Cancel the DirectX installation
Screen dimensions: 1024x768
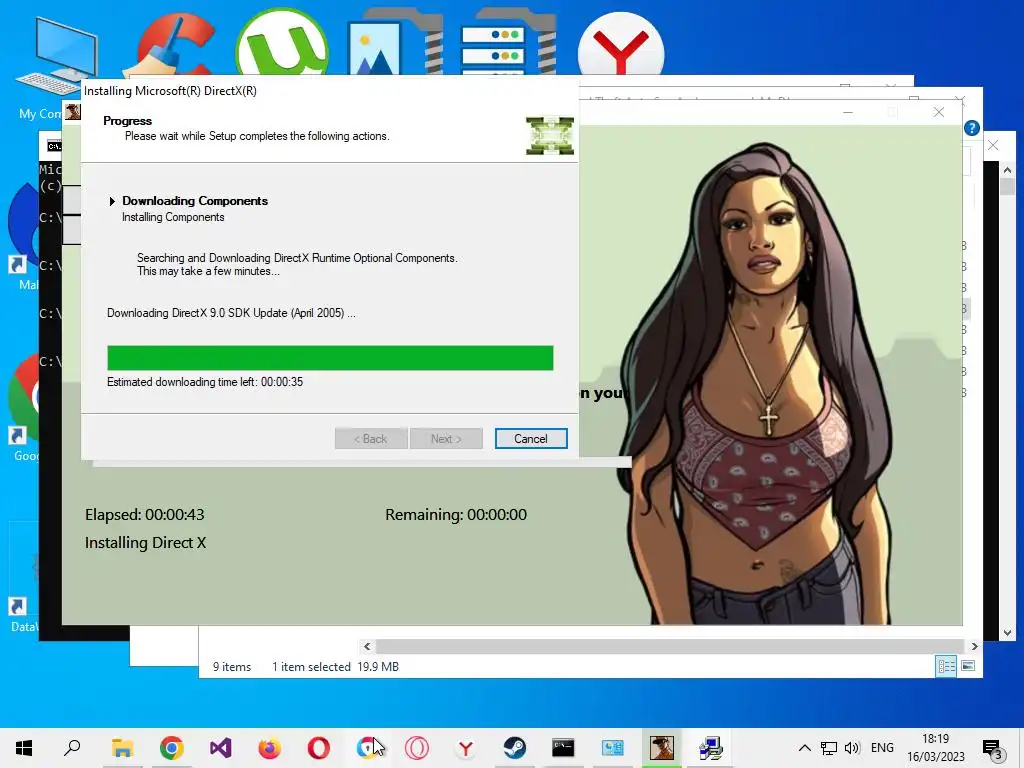click(531, 439)
